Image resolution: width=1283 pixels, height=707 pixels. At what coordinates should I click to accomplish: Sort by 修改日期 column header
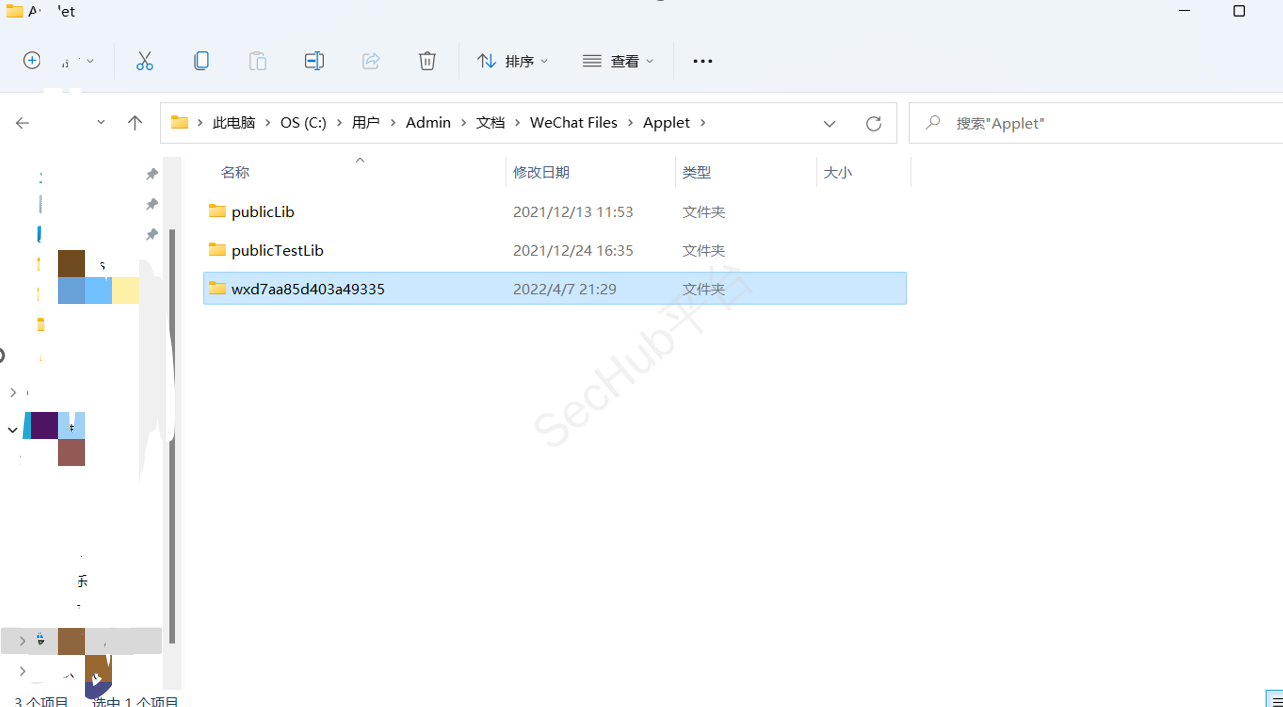click(541, 172)
